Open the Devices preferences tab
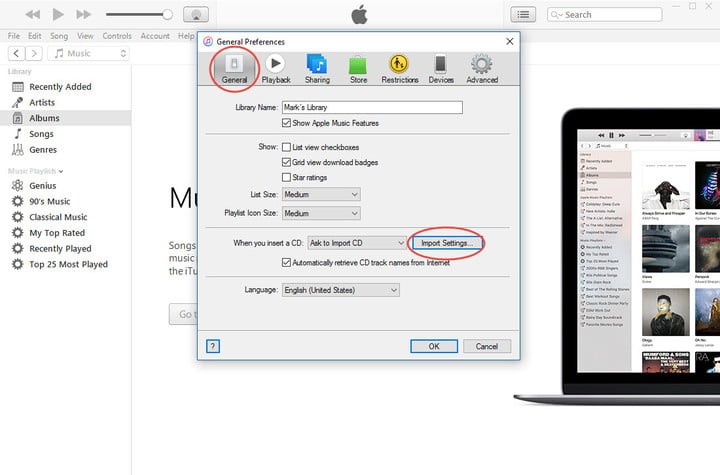The height and width of the screenshot is (475, 720). [441, 69]
